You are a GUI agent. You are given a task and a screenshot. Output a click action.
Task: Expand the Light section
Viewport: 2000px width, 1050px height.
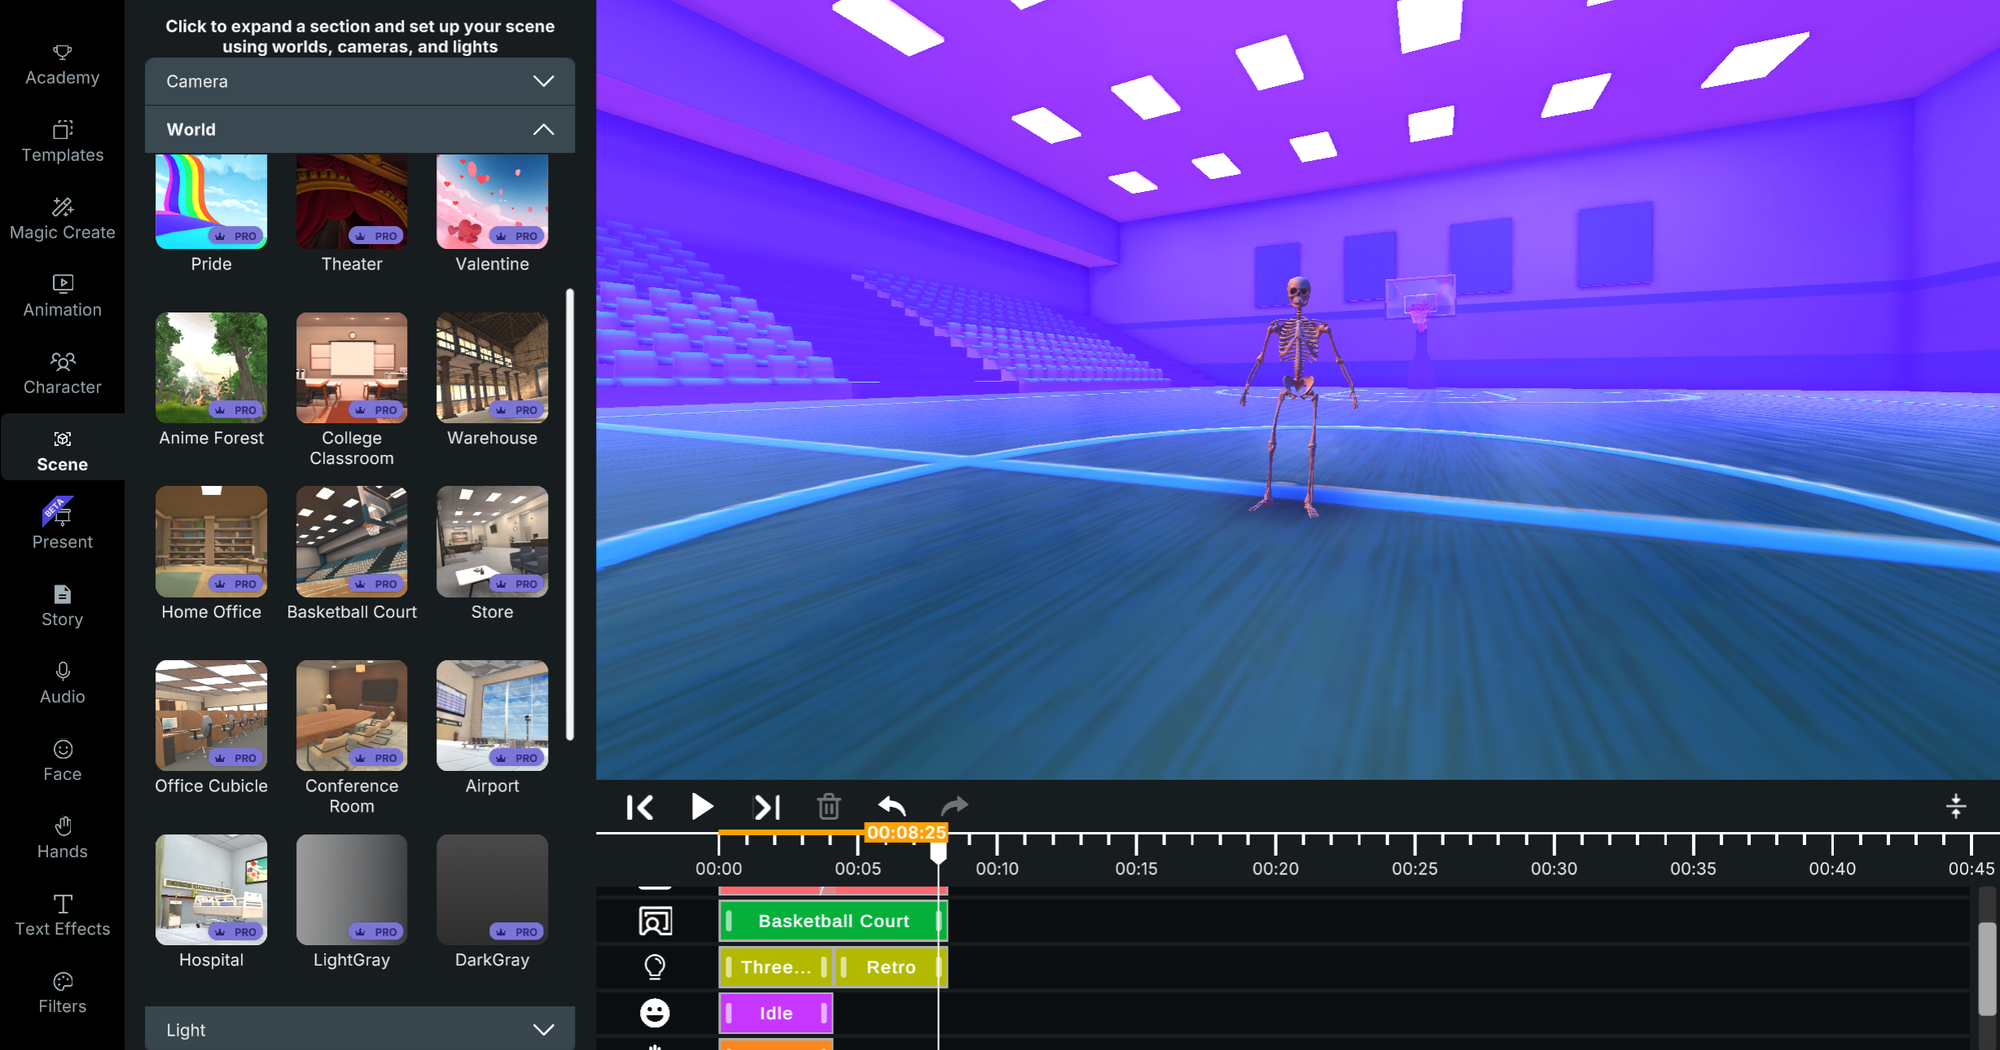(358, 1029)
